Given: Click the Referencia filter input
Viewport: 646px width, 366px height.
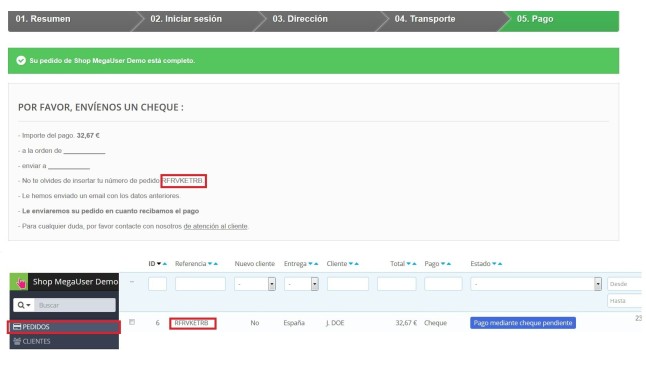Looking at the screenshot, I should [200, 284].
